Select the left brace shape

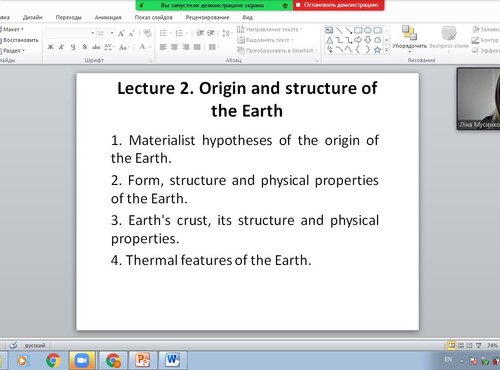[358, 50]
